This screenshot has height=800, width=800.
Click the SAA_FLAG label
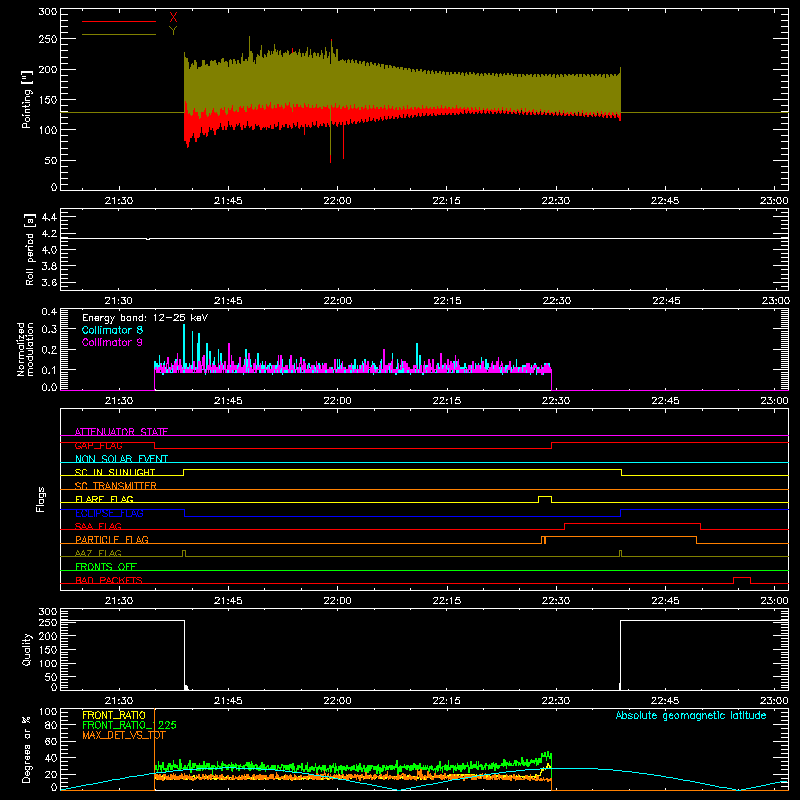pos(98,526)
